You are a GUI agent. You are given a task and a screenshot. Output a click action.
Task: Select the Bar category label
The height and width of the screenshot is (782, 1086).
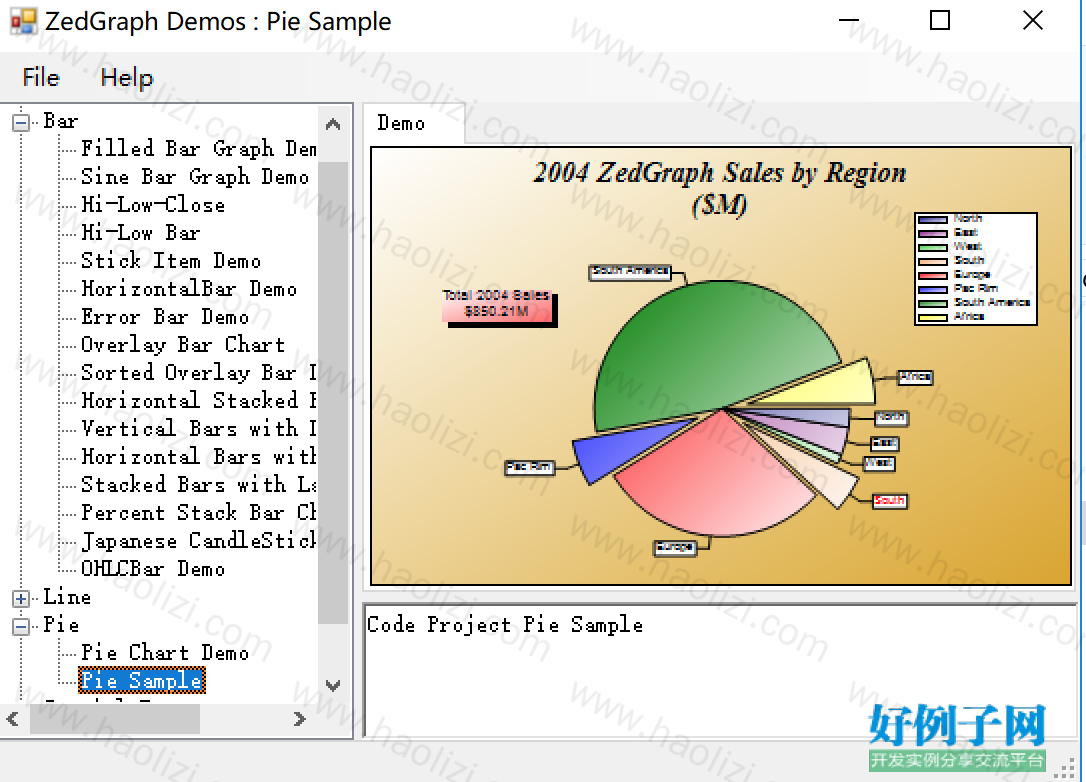tap(60, 121)
